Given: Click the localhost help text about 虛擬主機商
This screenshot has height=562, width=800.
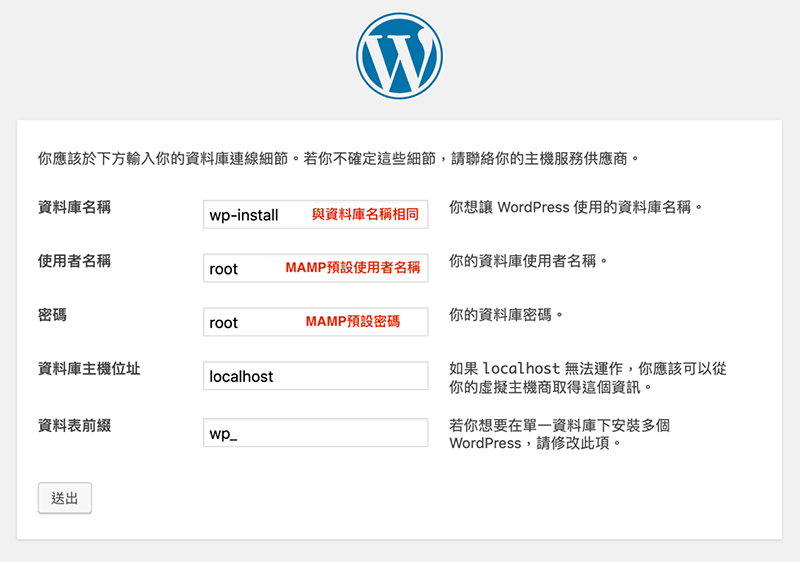Looking at the screenshot, I should [x=588, y=378].
